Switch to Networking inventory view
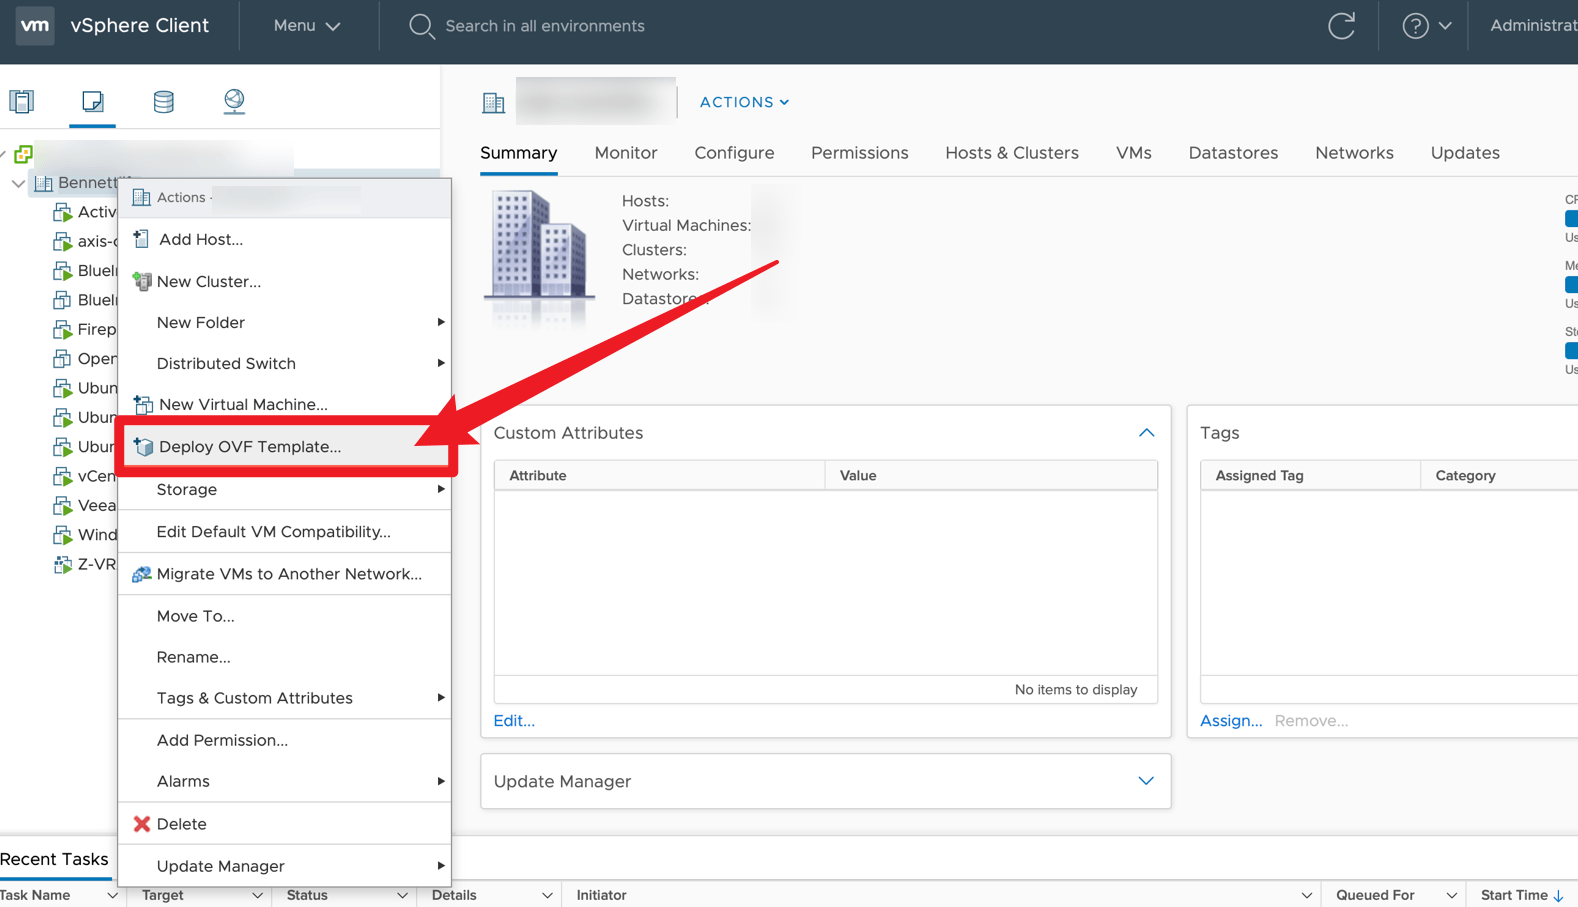Viewport: 1578px width, 907px height. coord(234,101)
